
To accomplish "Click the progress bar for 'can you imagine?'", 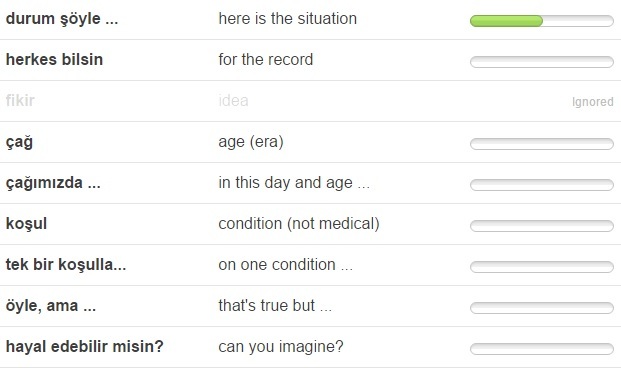I will 541,349.
